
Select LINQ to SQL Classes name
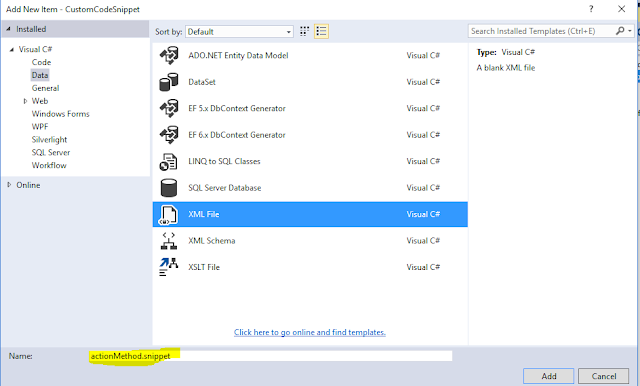pyautogui.click(x=224, y=162)
